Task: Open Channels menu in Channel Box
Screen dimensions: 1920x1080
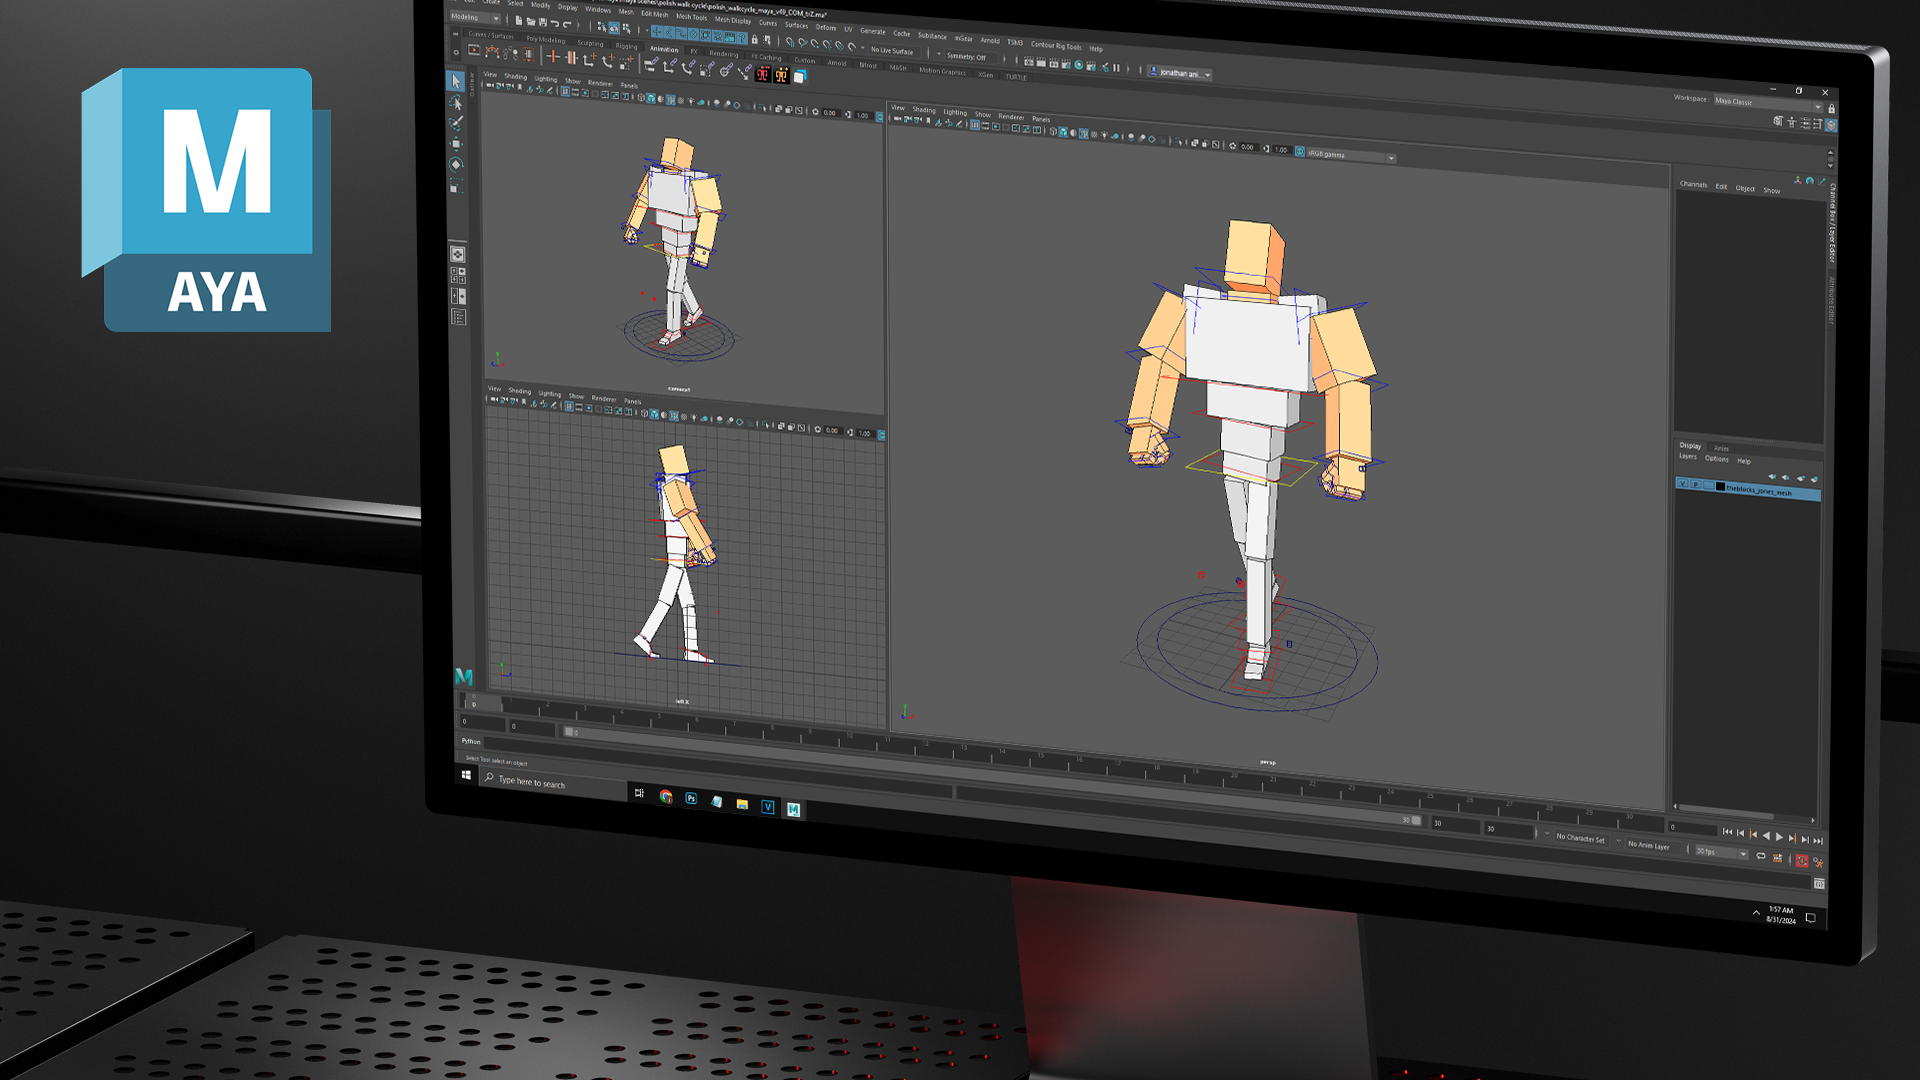Action: click(x=1693, y=184)
